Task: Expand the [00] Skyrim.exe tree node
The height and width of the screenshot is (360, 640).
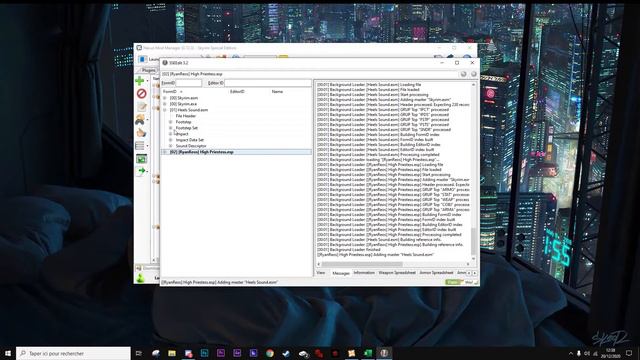Action: 164,104
